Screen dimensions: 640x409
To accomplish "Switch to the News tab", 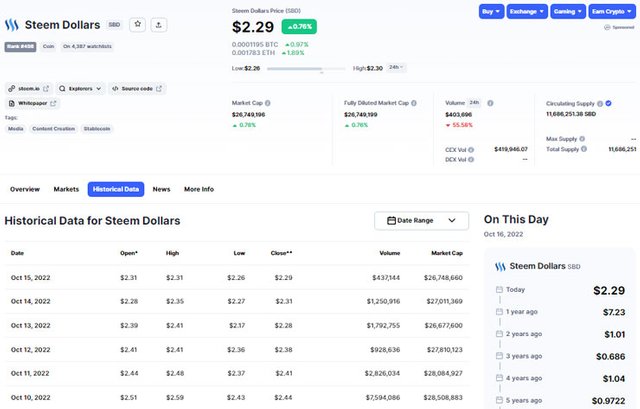I will (x=162, y=189).
